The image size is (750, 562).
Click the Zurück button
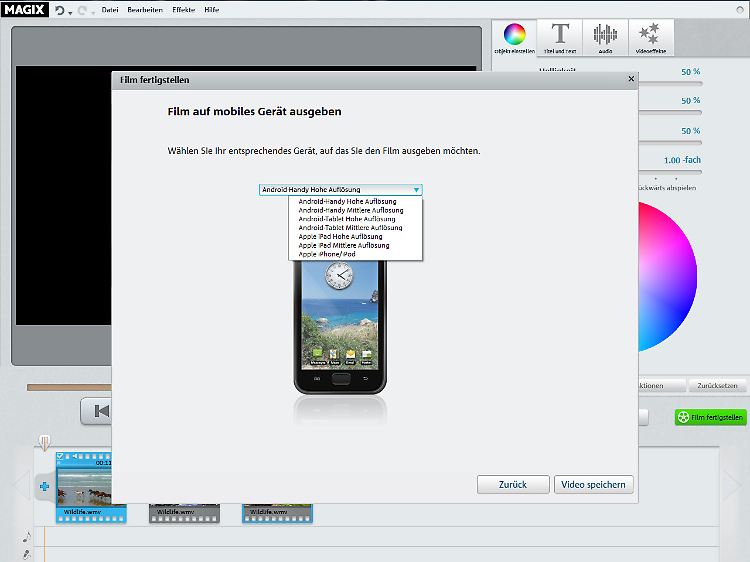513,485
